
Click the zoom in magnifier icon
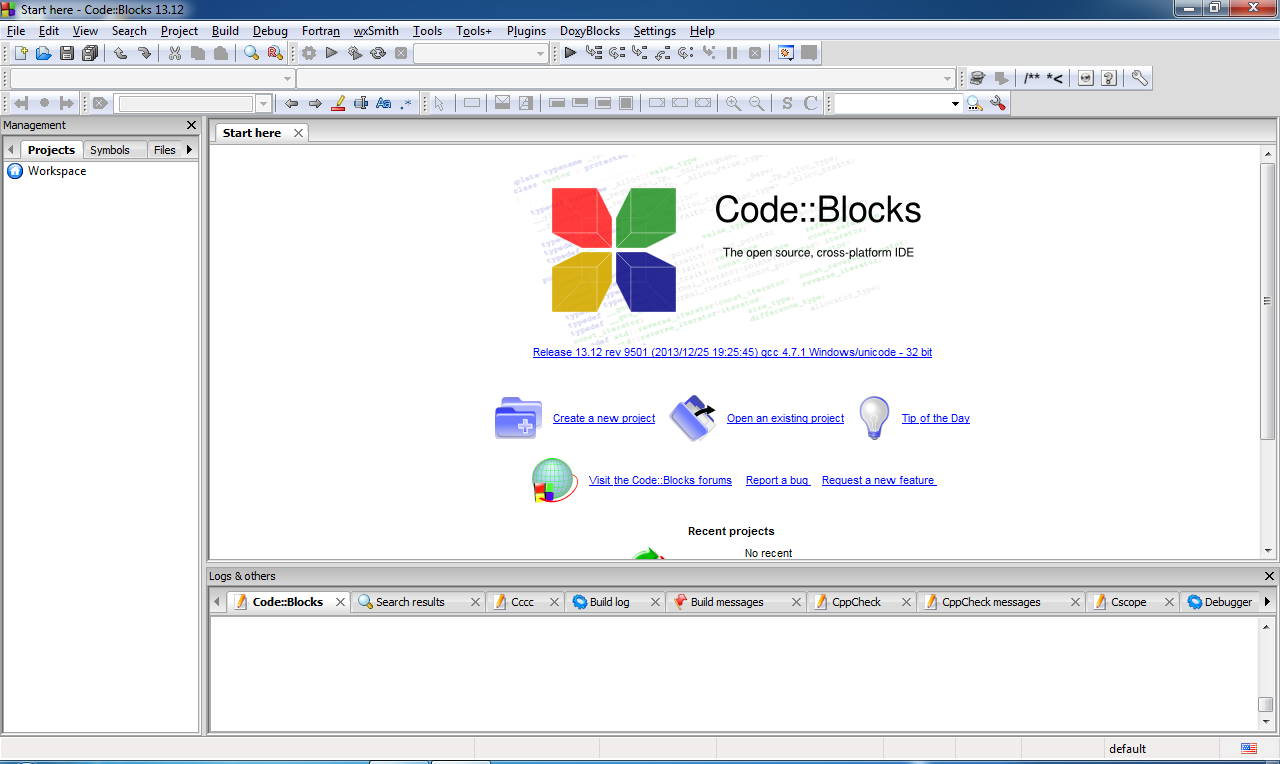(733, 103)
